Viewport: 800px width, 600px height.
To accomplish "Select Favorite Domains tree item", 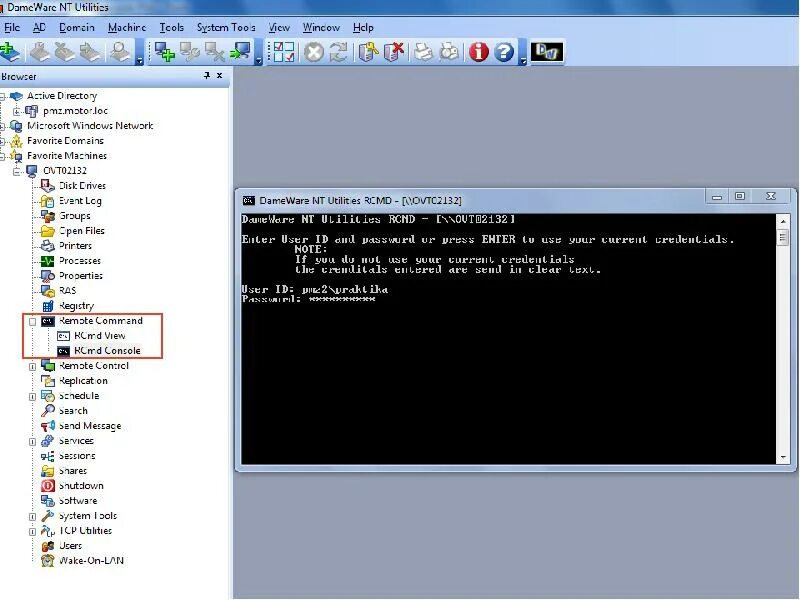I will (x=65, y=141).
